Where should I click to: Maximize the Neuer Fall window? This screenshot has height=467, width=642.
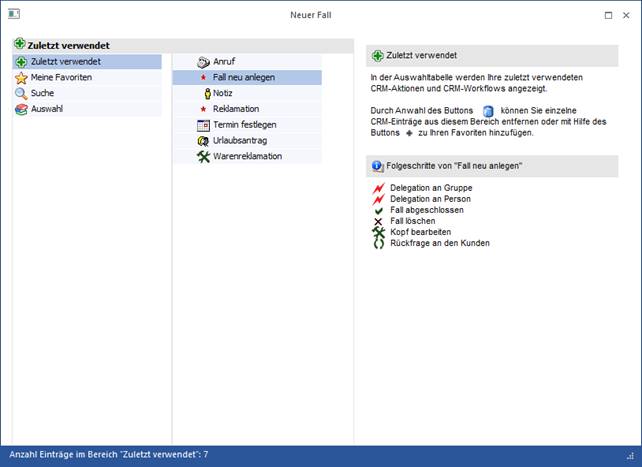(x=609, y=15)
